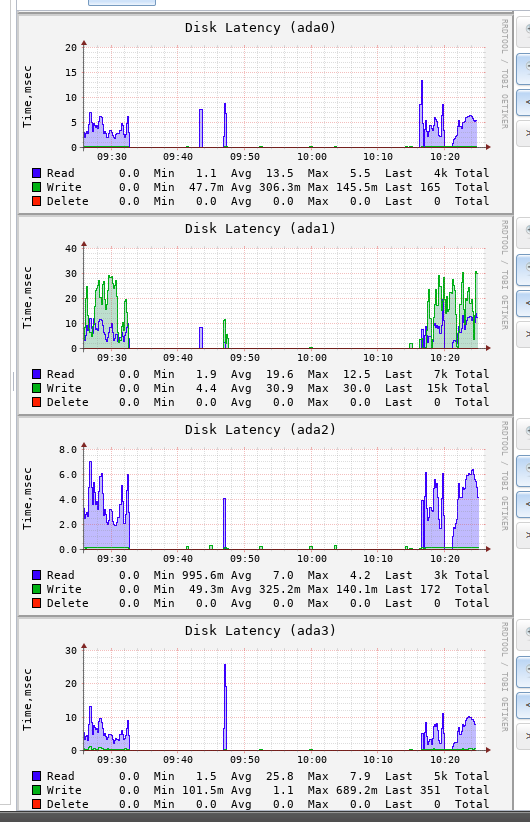Click the blue Read swatch in ada0 legend

[36, 173]
